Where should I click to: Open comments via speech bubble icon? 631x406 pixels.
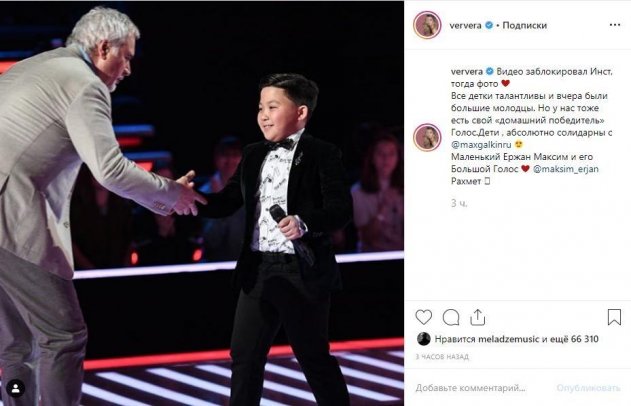[451, 317]
